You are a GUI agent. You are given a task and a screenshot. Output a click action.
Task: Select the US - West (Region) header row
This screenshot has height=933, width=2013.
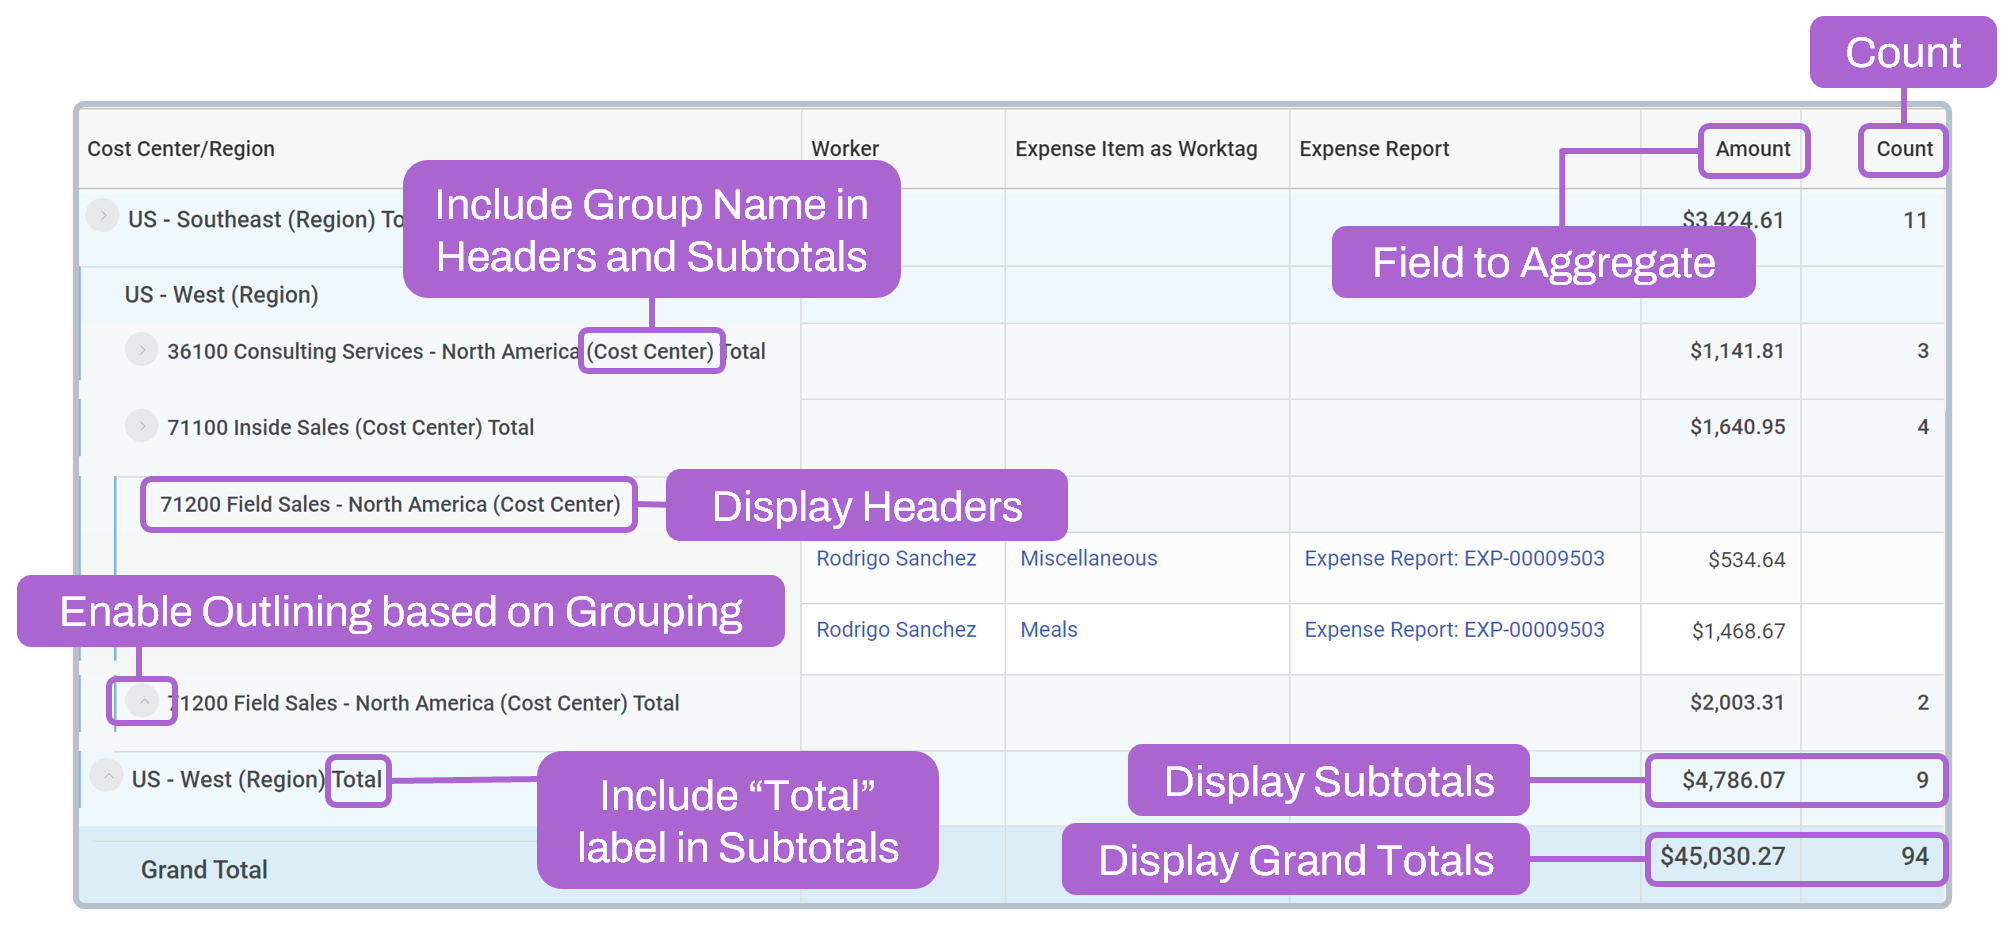tap(221, 295)
